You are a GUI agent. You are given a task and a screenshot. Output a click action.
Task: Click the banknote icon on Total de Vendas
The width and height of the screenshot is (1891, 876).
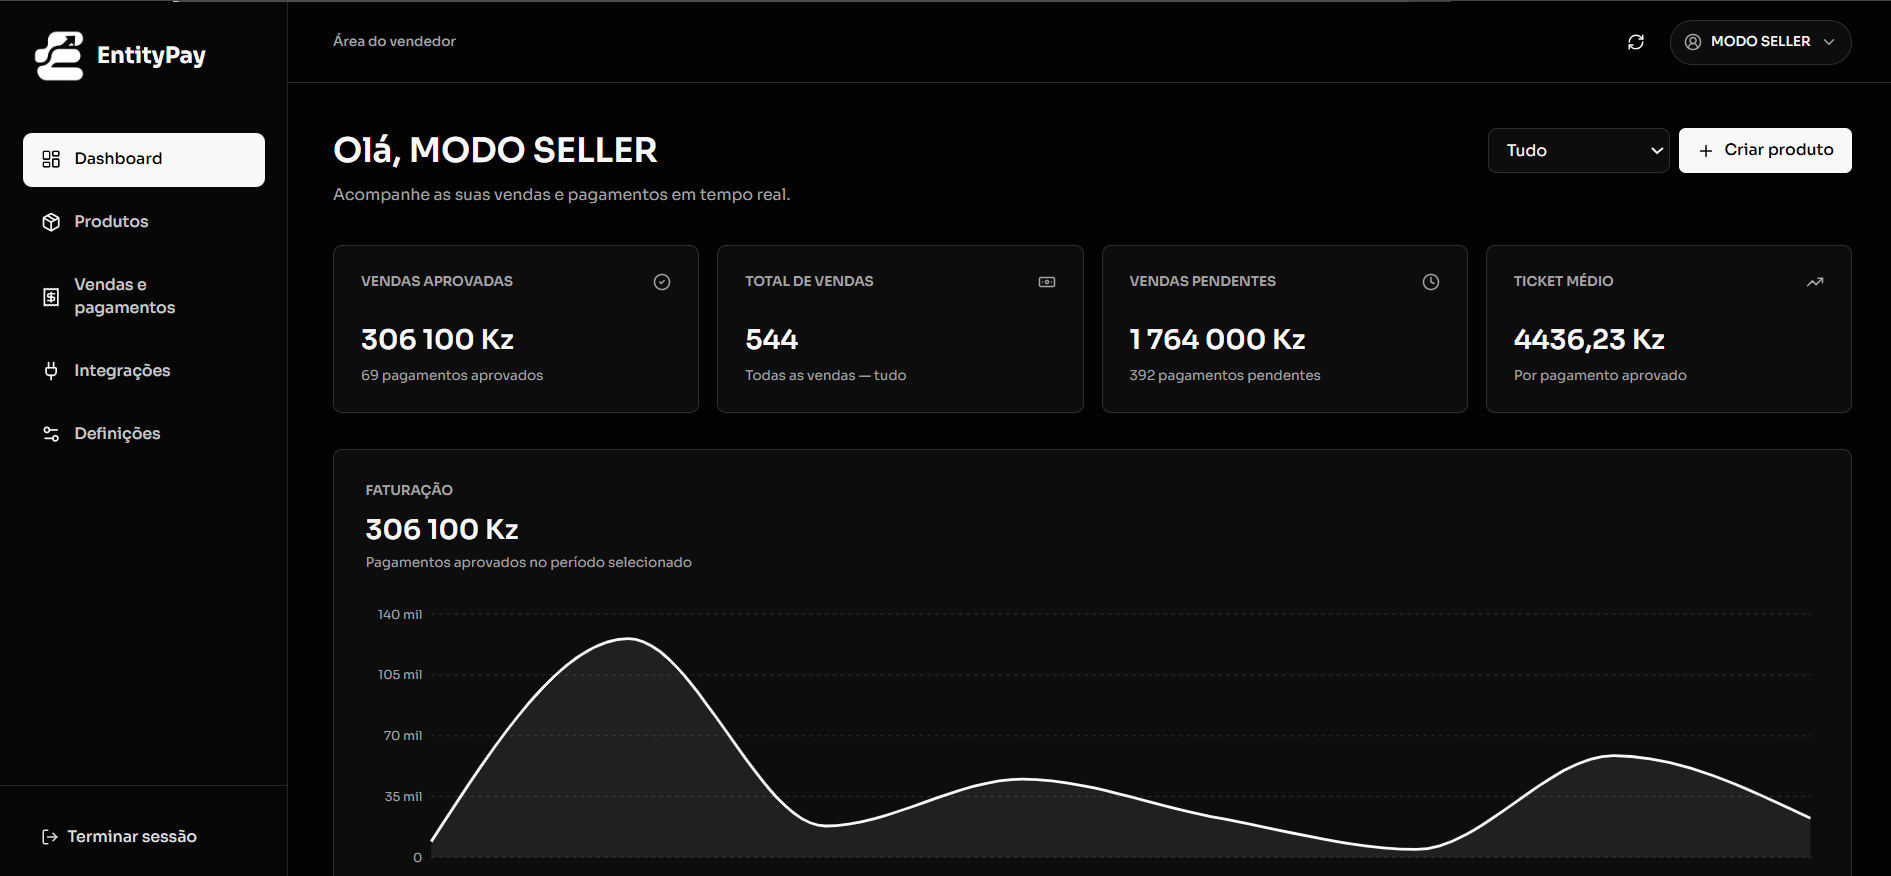1047,282
